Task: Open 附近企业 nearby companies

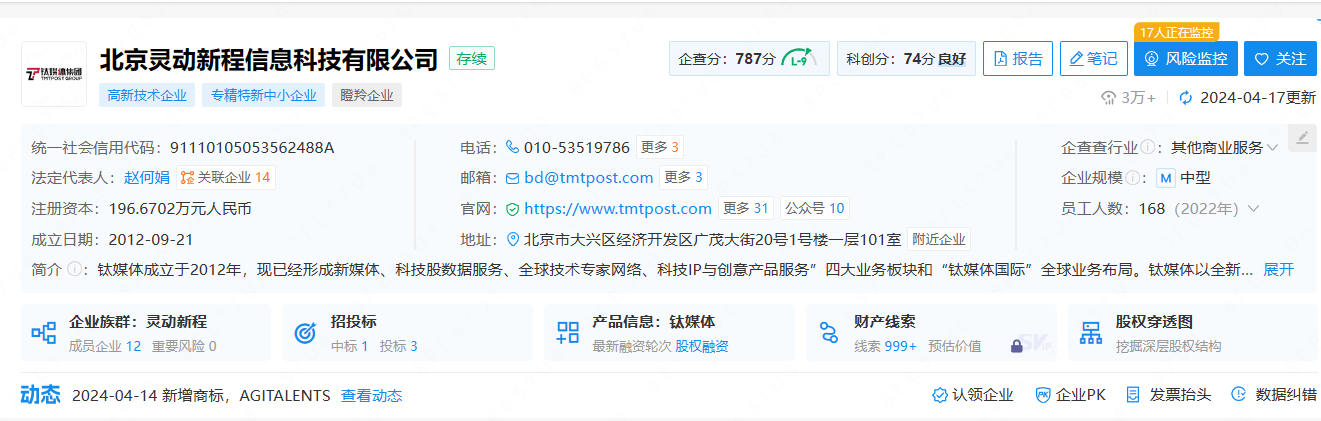Action: click(939, 239)
